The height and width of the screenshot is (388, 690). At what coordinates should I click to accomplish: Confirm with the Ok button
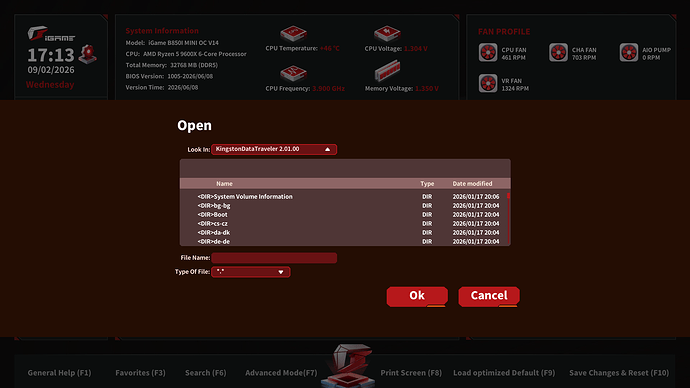[417, 296]
